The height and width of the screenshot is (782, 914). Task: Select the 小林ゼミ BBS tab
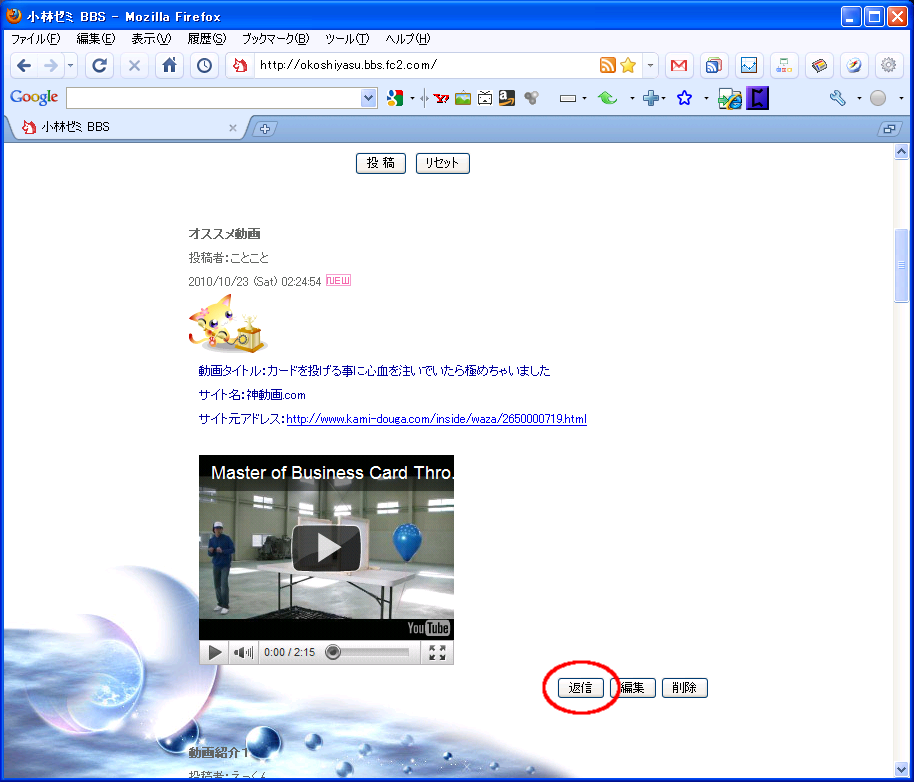coord(120,128)
